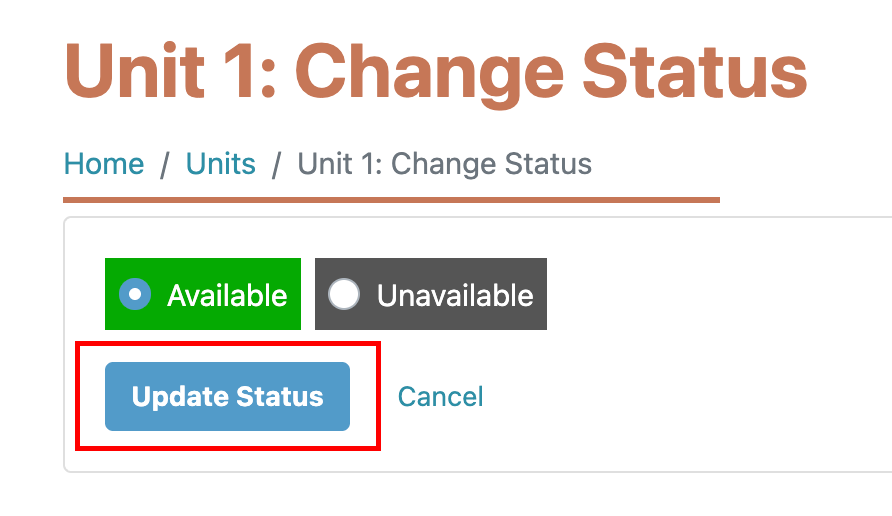Keep Unit 1 marked as Available
The width and height of the screenshot is (892, 516).
[135, 294]
